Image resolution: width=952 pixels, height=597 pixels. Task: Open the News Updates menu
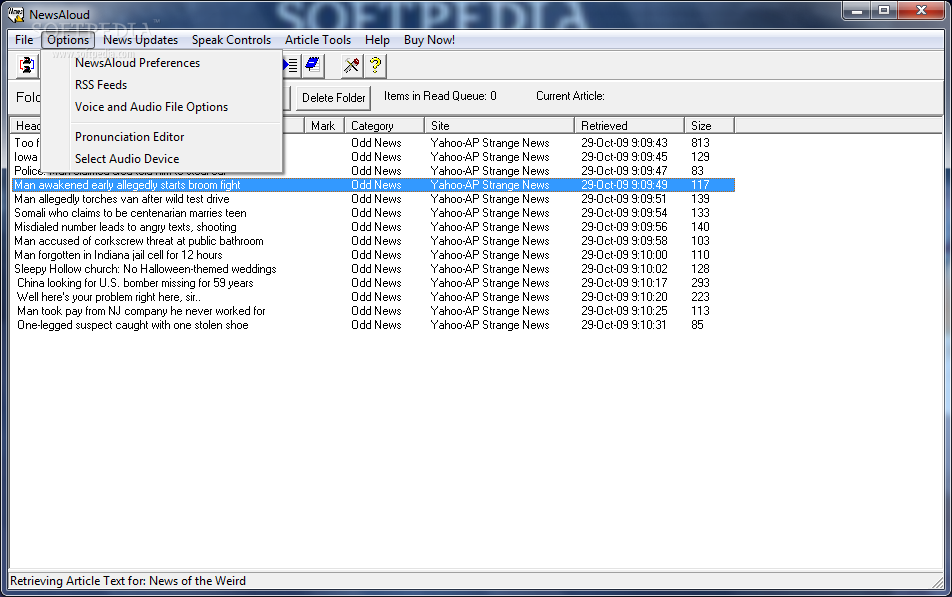click(140, 40)
